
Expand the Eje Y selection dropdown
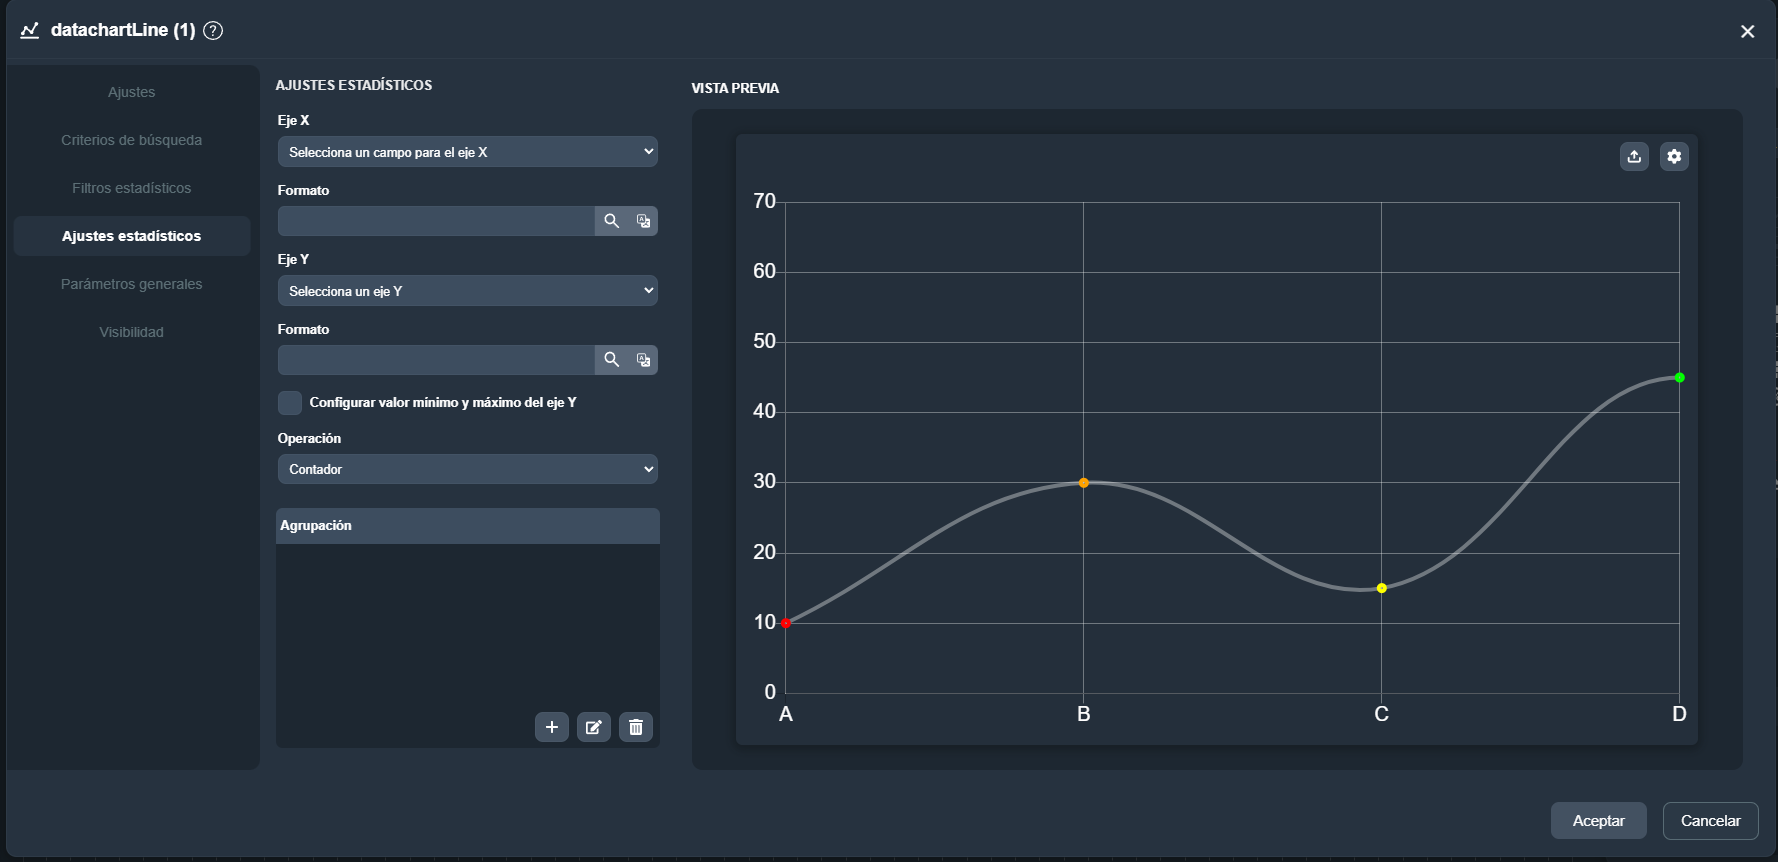point(467,291)
